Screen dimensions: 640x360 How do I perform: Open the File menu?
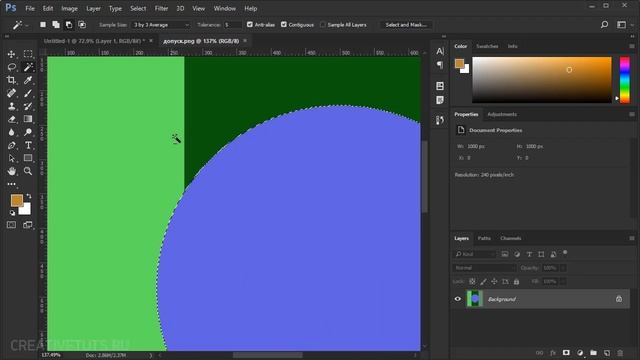pyautogui.click(x=30, y=8)
